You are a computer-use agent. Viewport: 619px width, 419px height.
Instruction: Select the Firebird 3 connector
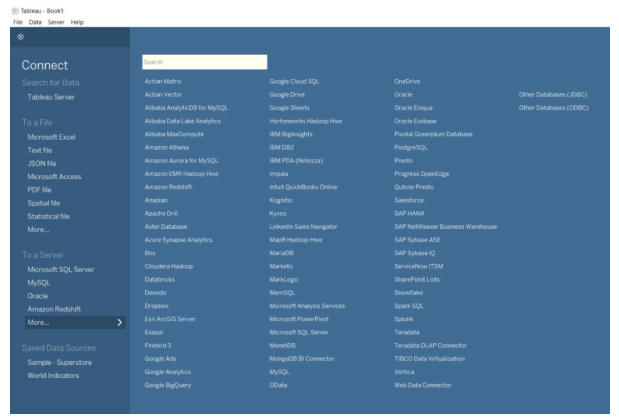pyautogui.click(x=158, y=346)
